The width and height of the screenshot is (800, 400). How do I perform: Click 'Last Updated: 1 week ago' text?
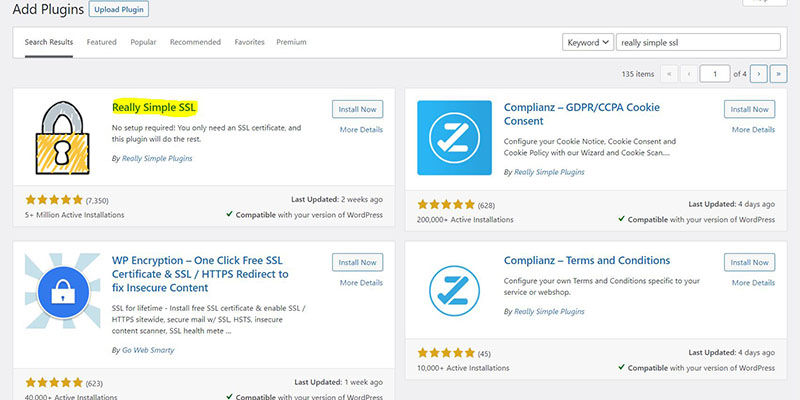point(338,382)
